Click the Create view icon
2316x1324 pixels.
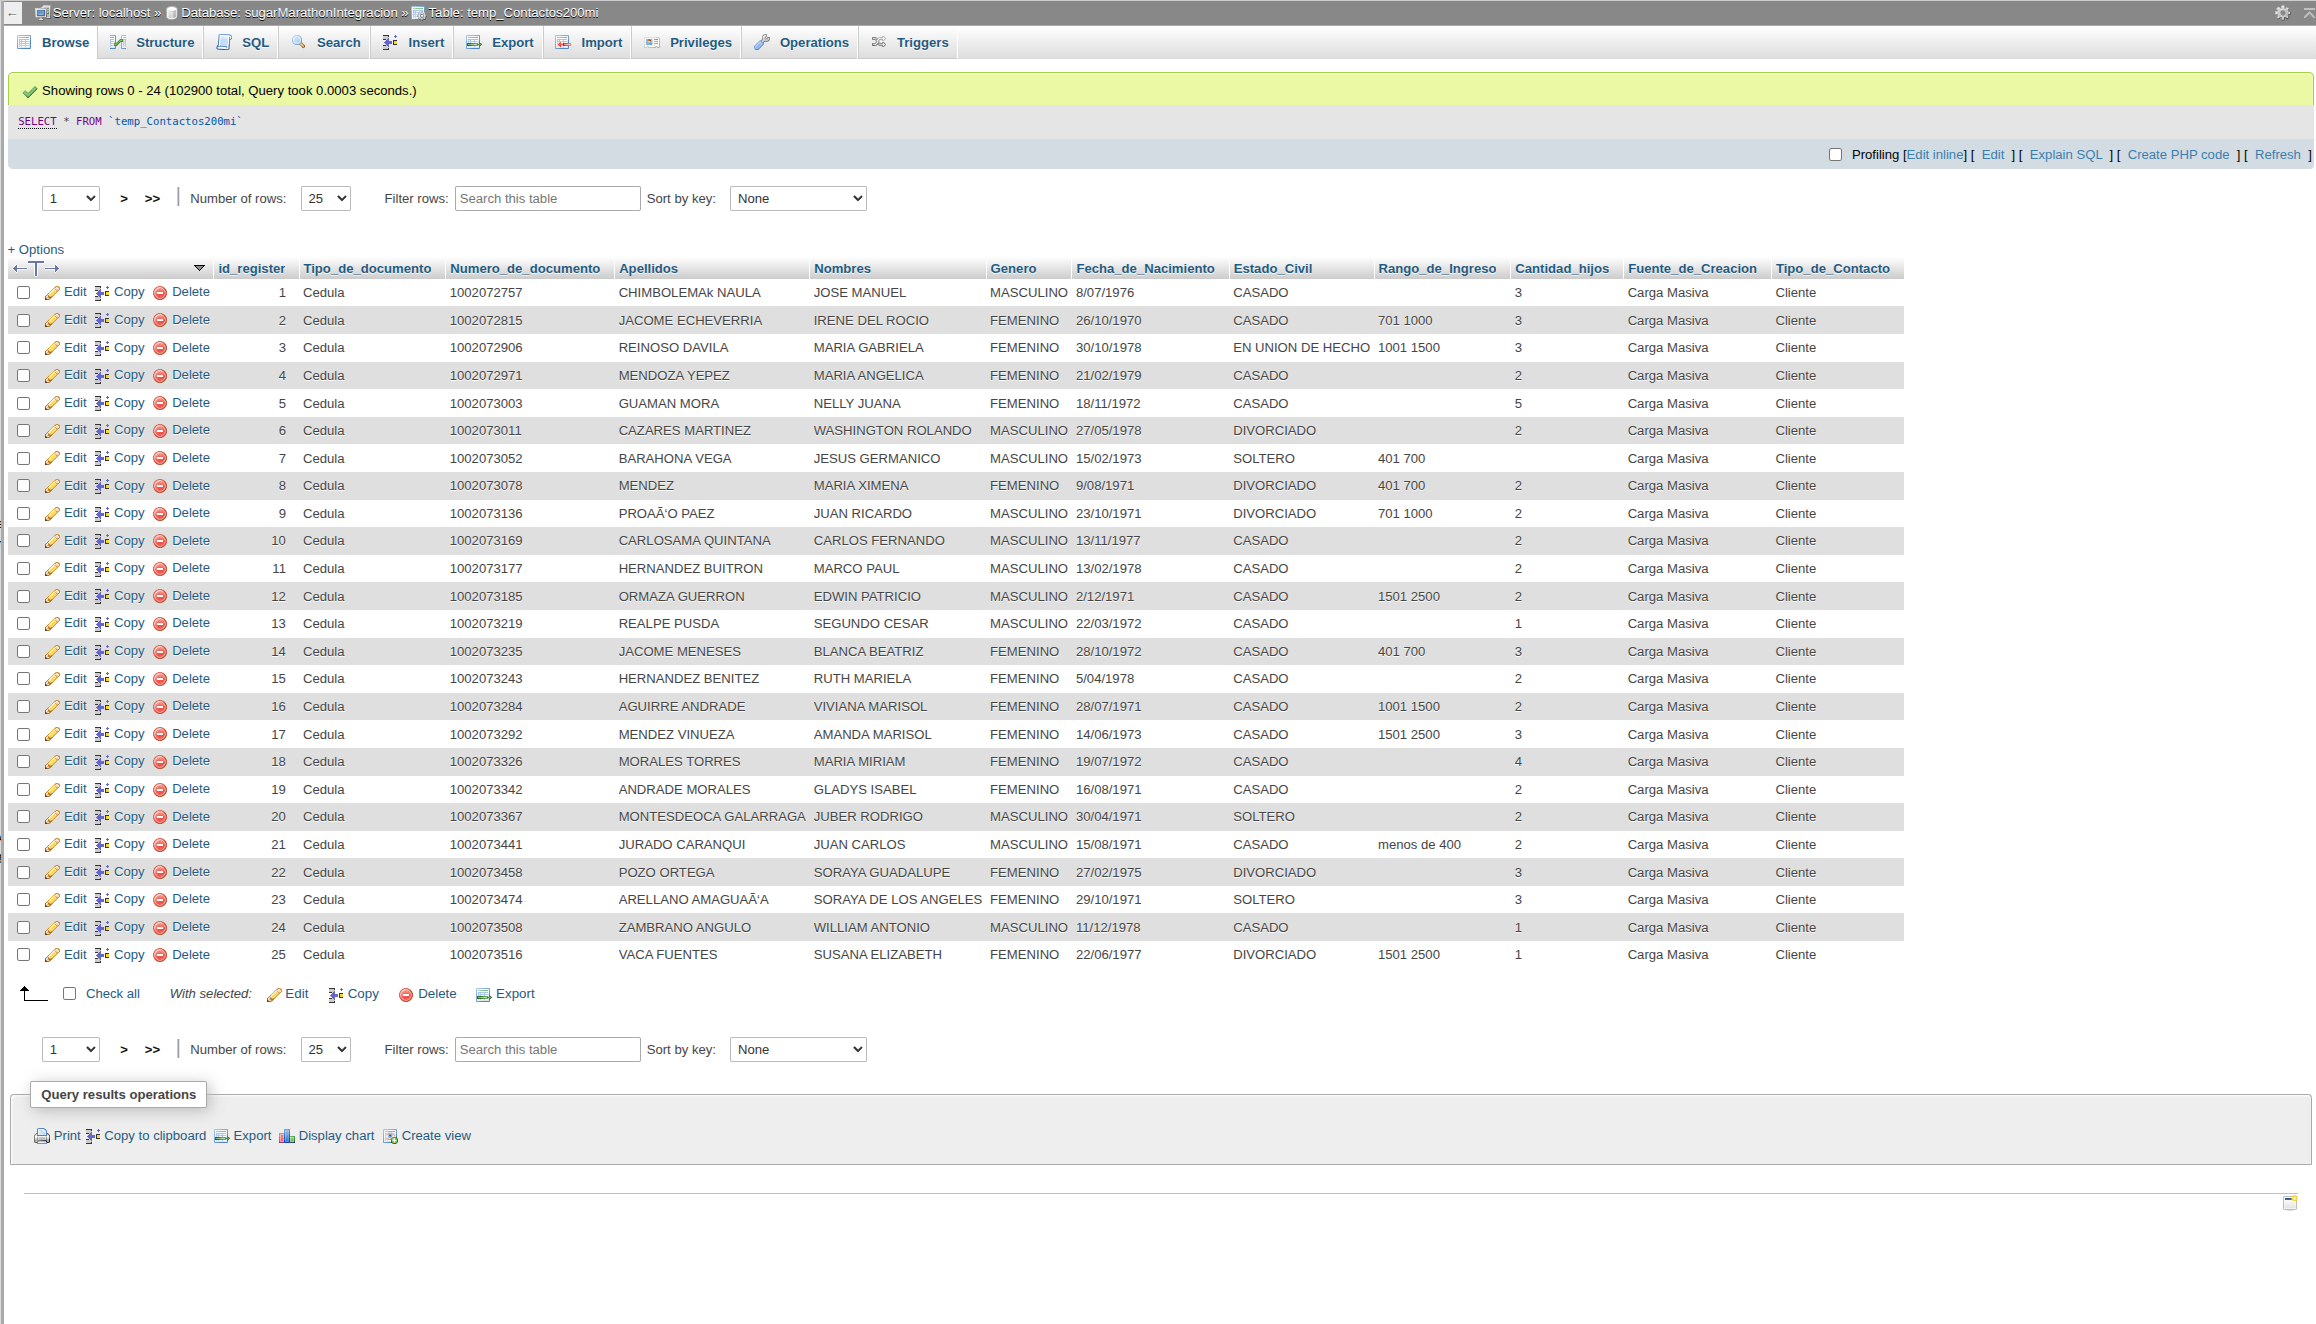[x=390, y=1136]
